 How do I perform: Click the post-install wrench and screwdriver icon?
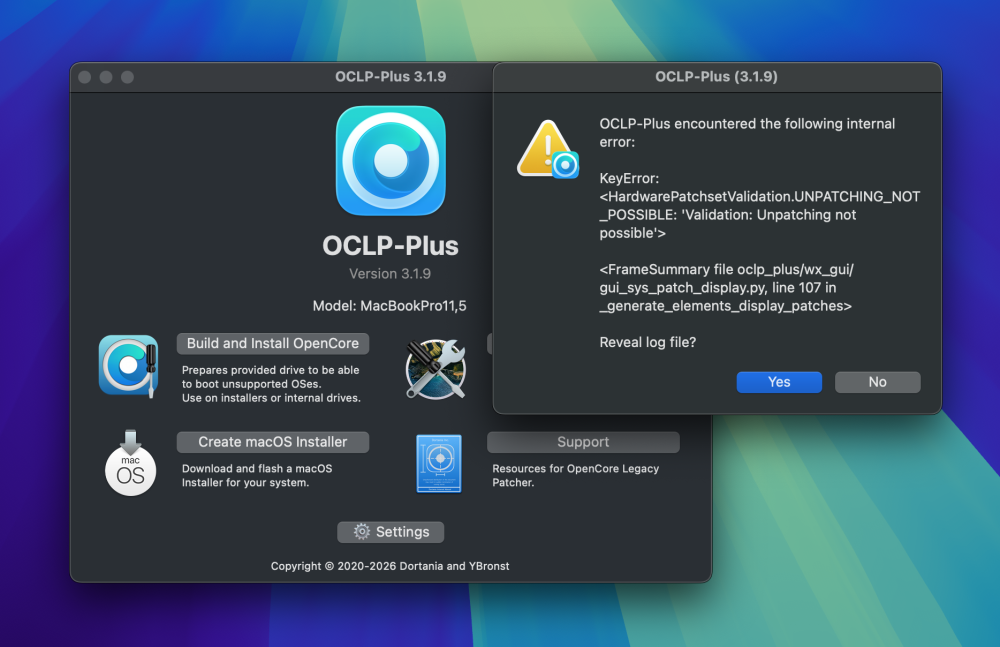click(x=436, y=369)
